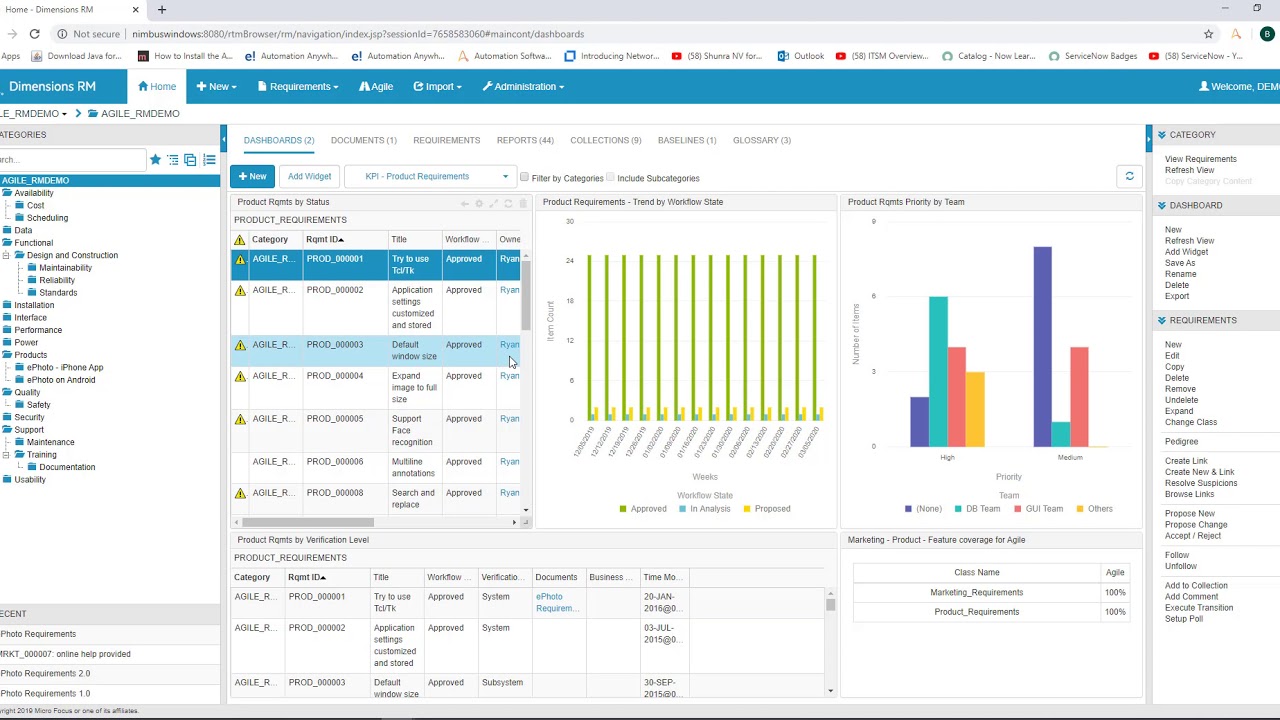Enable Filter by Categories checkbox
Screen dimensions: 1280x720
coord(524,177)
